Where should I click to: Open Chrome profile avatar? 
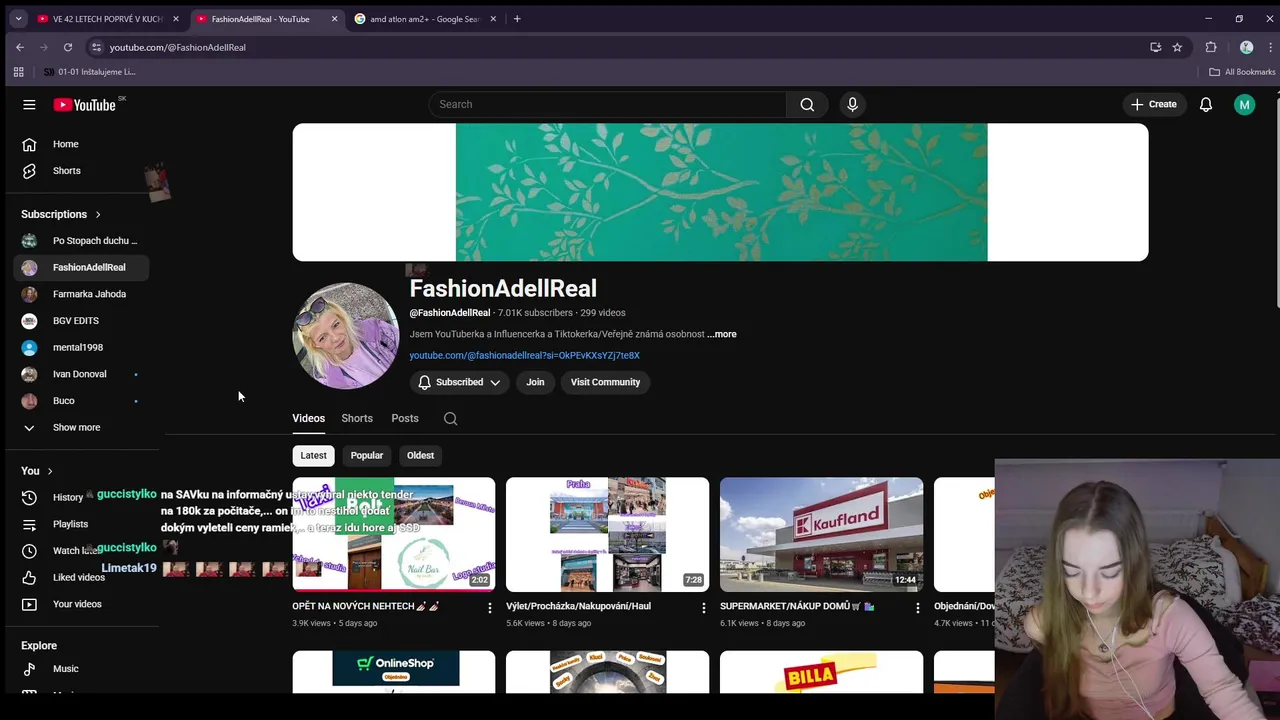point(1246,47)
